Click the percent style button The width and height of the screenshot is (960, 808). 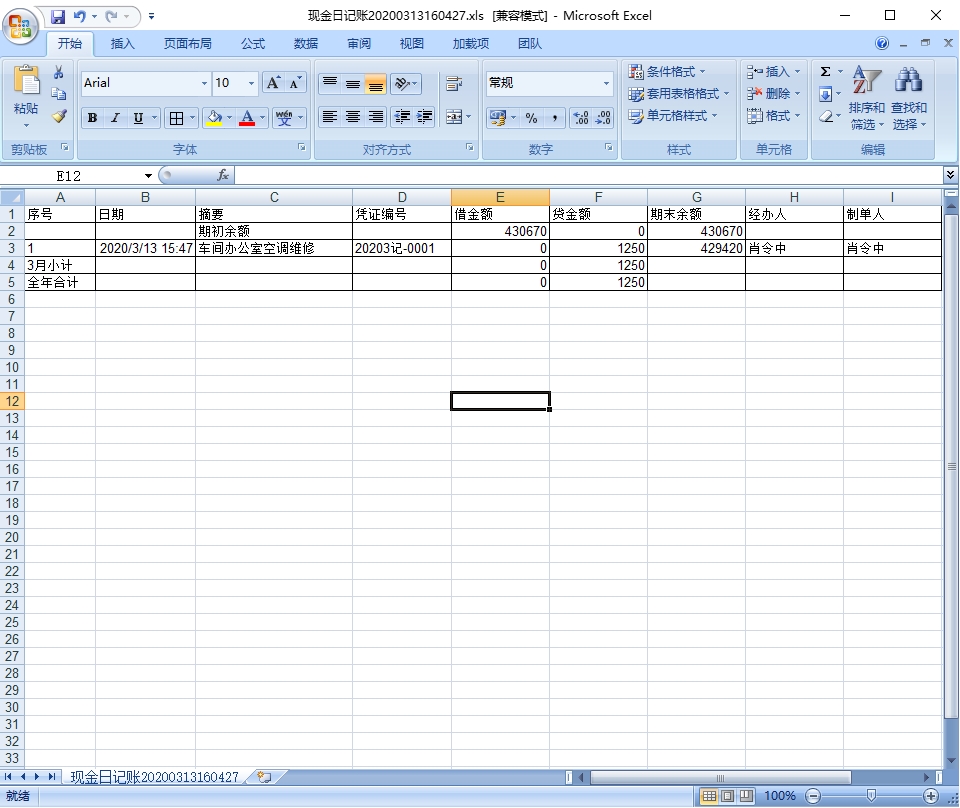(x=531, y=118)
